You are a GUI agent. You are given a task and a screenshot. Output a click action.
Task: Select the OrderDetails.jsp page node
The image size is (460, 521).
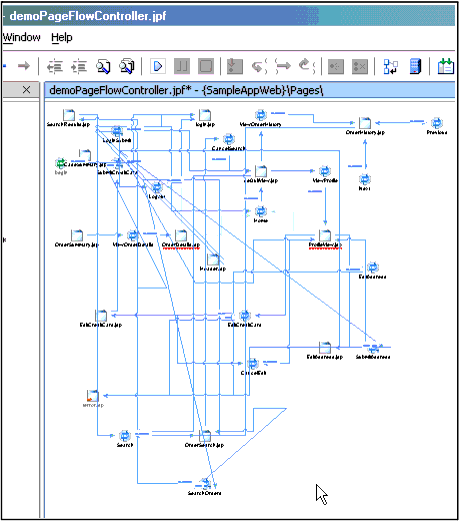181,235
